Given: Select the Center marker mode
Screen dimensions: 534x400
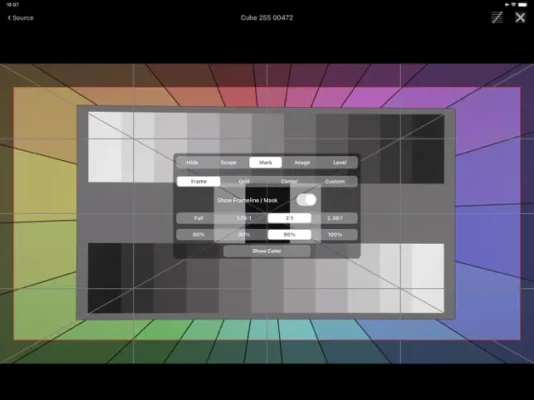Looking at the screenshot, I should (x=289, y=181).
